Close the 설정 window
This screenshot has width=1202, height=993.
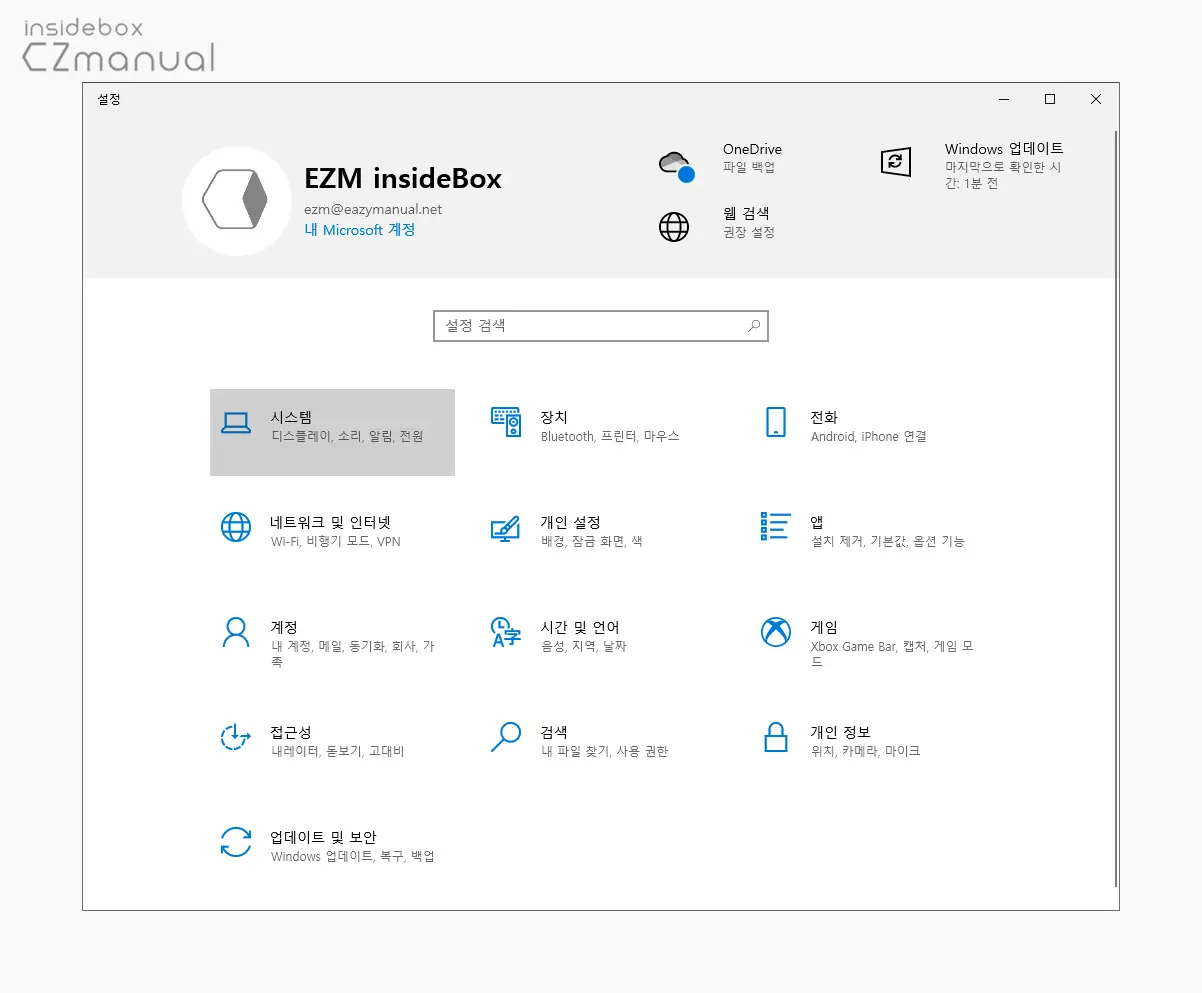tap(1096, 99)
